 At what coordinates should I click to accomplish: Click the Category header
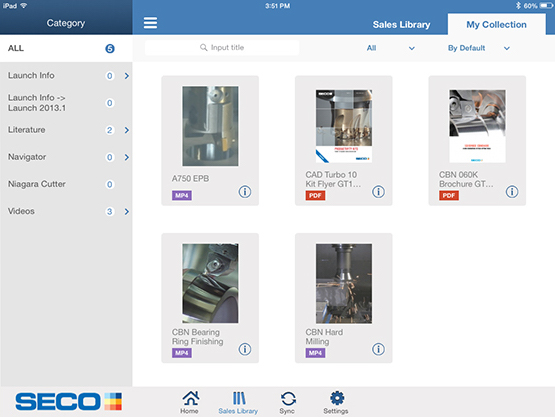pos(66,23)
